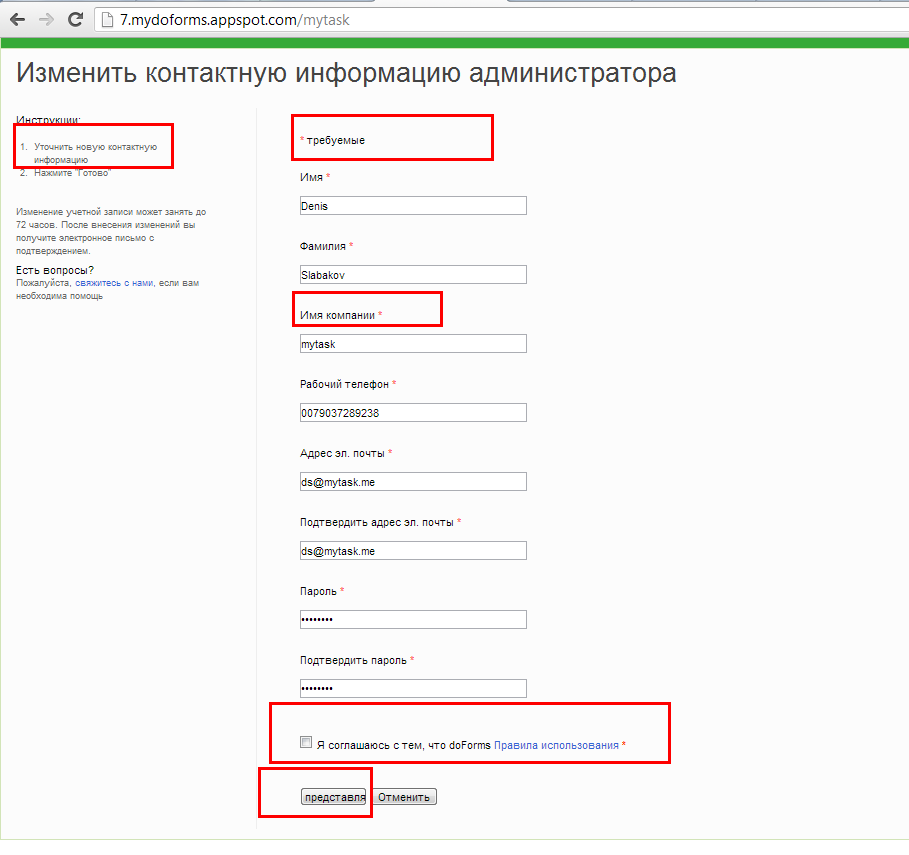Click the browser forward arrow
The width and height of the screenshot is (909, 855).
click(45, 19)
